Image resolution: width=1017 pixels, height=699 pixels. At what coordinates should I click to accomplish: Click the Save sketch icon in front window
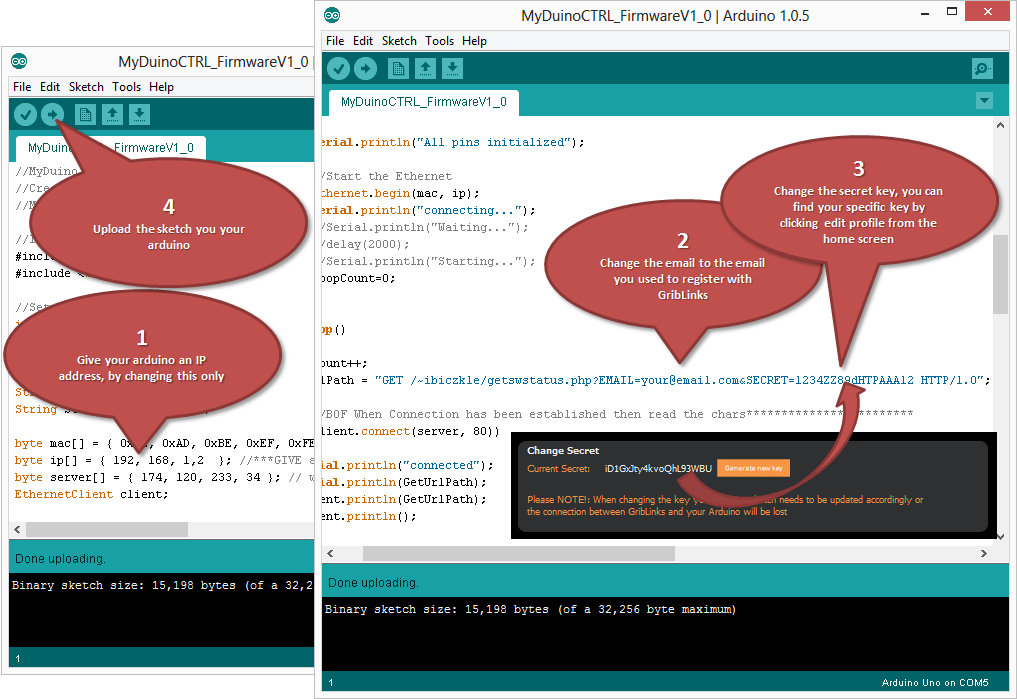453,69
